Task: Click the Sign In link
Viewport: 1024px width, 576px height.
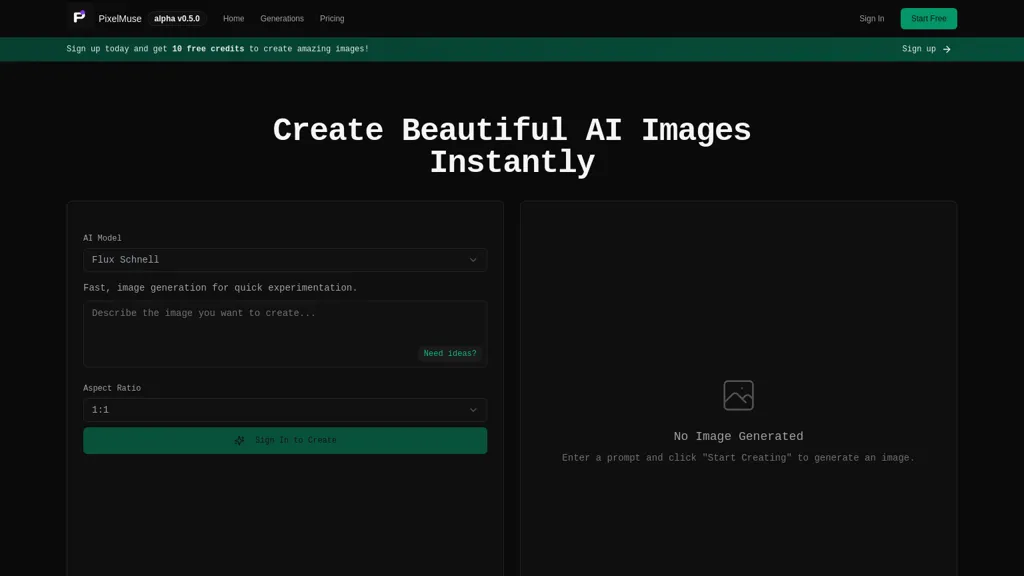Action: coord(871,19)
